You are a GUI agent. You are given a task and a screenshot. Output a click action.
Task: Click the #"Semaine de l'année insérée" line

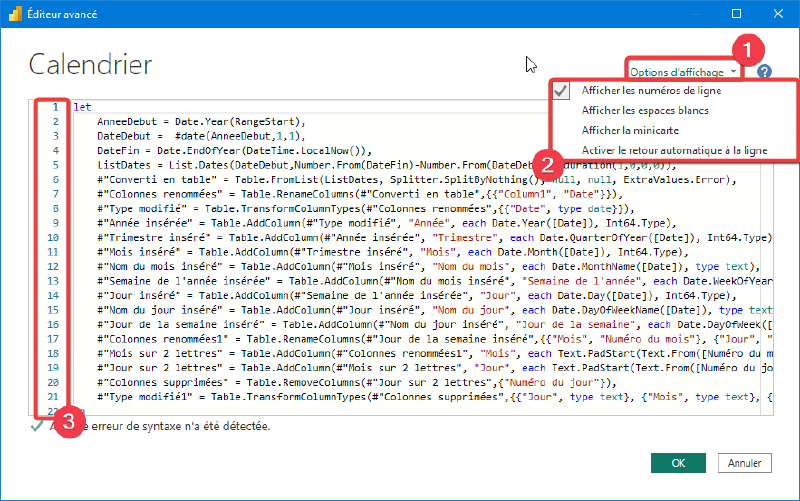[x=434, y=281]
